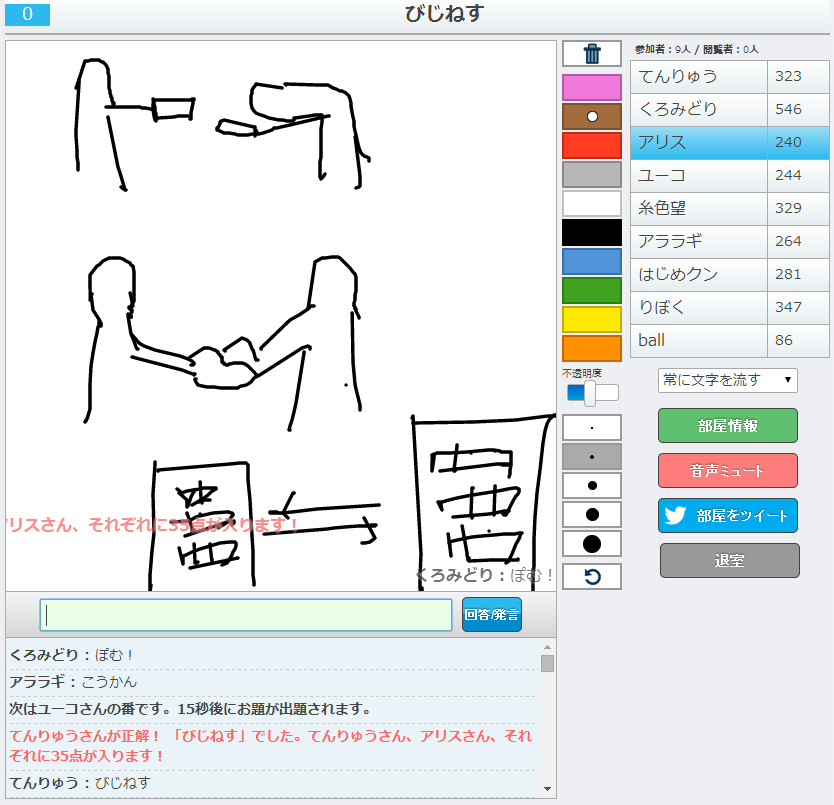Select highlighted player アリス
Image resolution: width=834 pixels, height=805 pixels.
click(730, 143)
